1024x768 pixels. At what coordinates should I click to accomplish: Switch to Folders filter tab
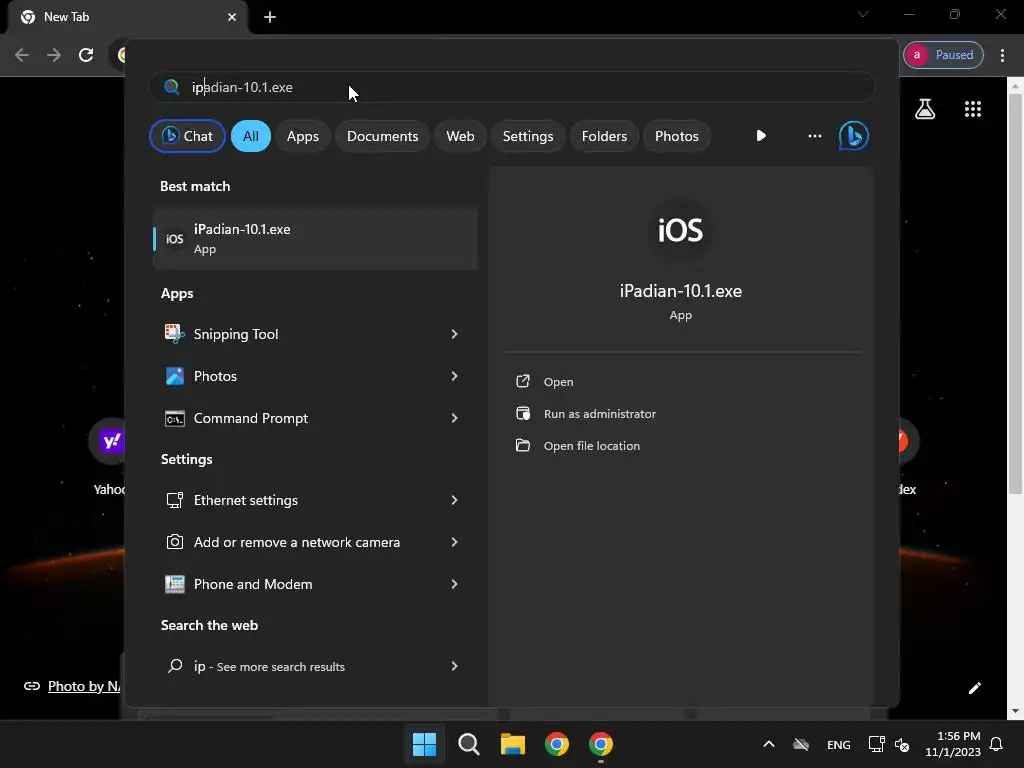click(604, 136)
